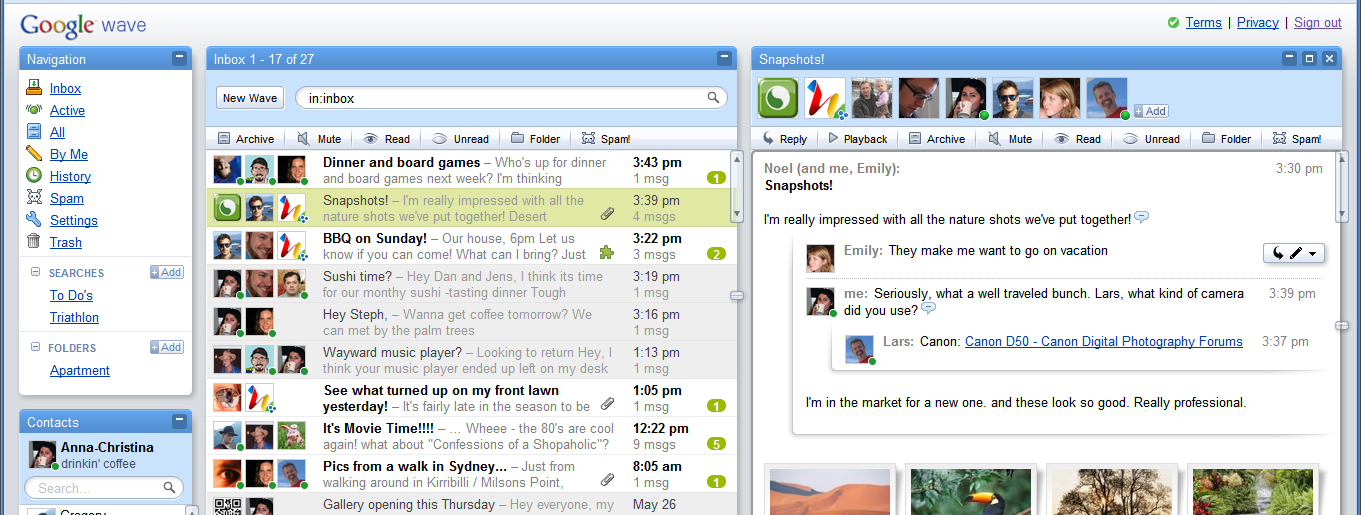The height and width of the screenshot is (515, 1361).
Task: Click the New Wave button
Action: point(250,98)
